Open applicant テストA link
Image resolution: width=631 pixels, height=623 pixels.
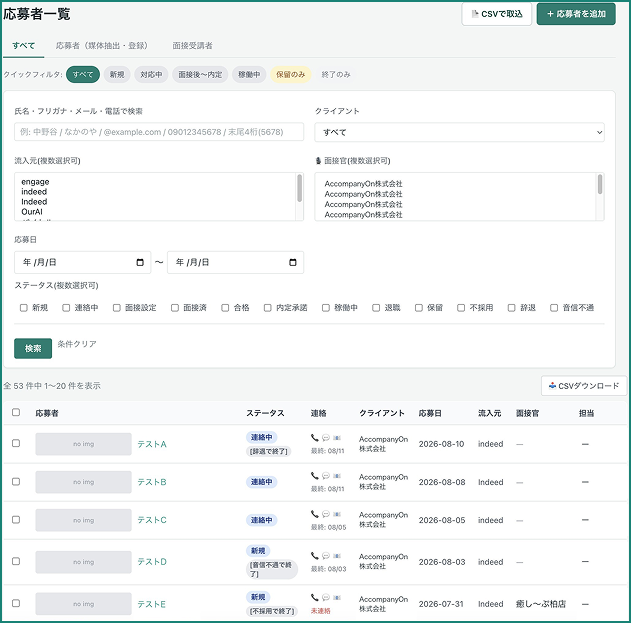tap(152, 444)
